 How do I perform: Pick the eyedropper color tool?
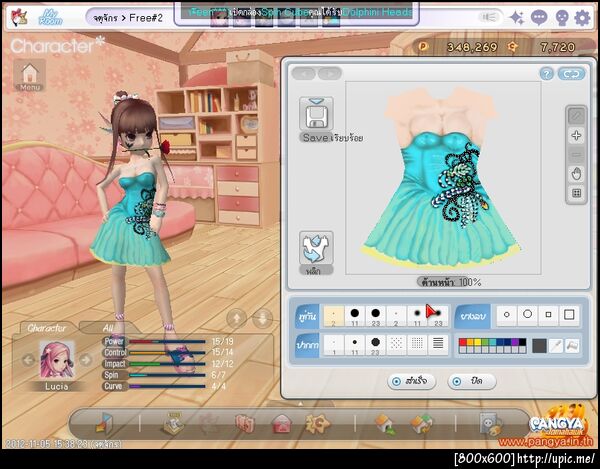[x=556, y=346]
